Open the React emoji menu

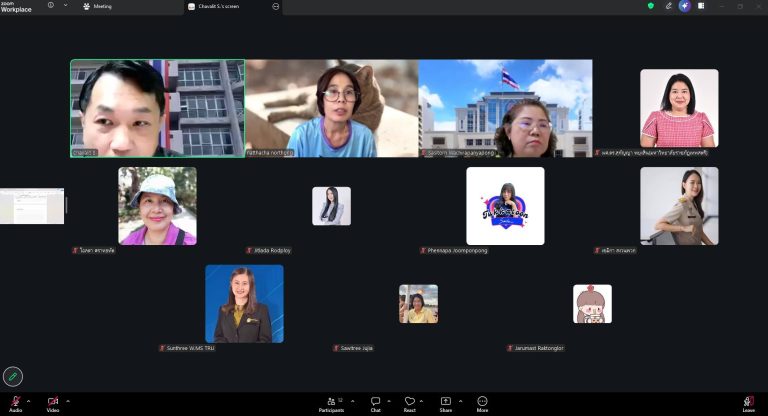tap(409, 404)
